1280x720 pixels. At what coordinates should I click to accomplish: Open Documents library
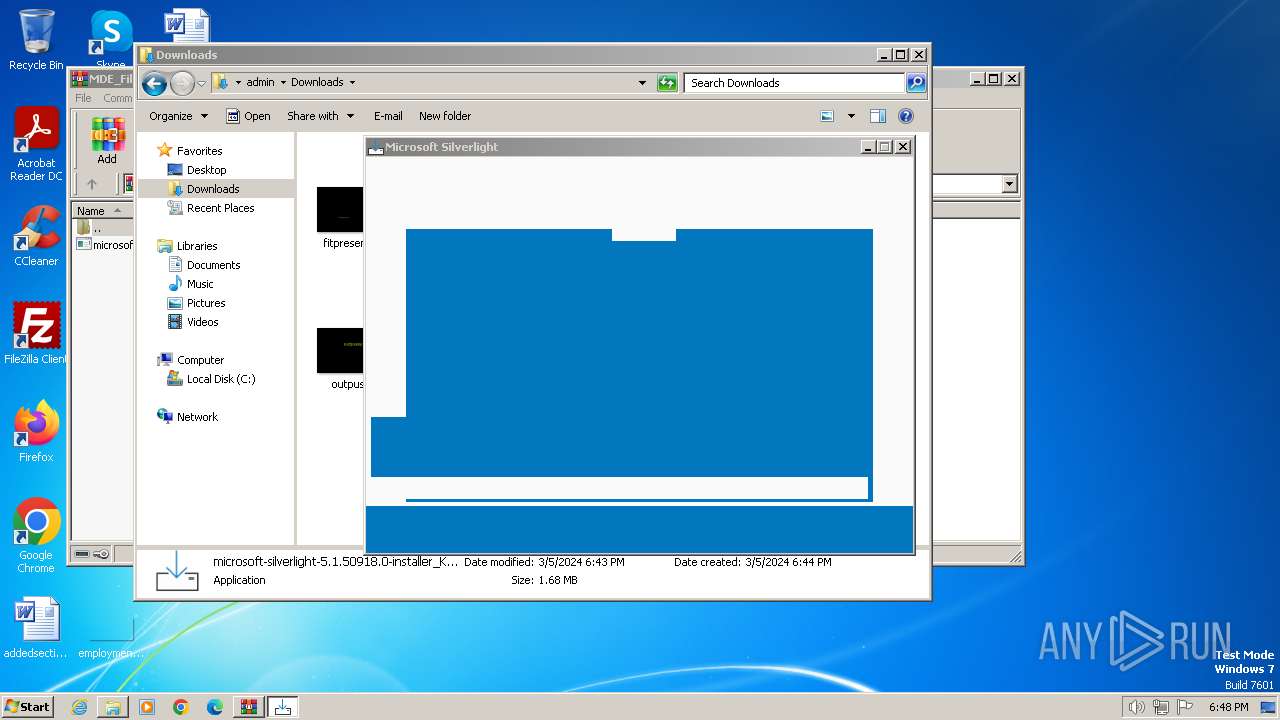pyautogui.click(x=213, y=265)
